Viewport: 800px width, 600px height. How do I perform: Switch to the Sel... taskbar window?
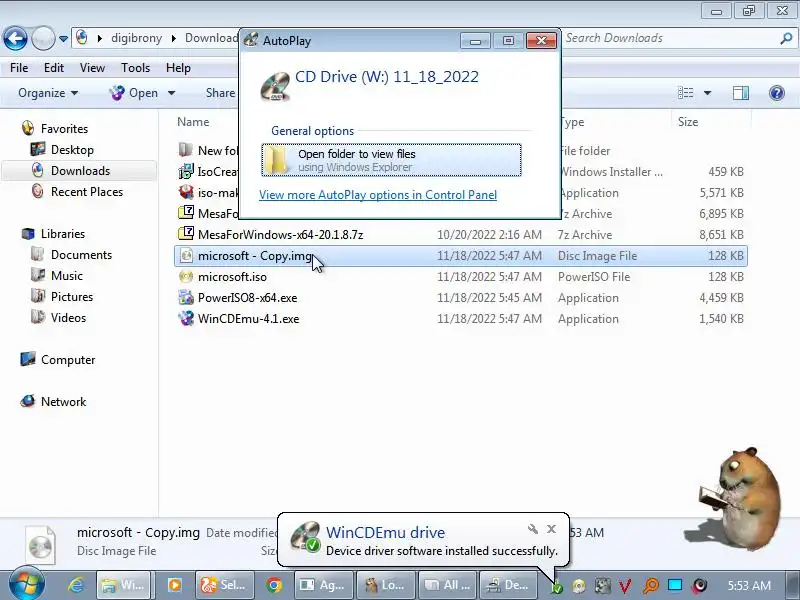tap(224, 585)
